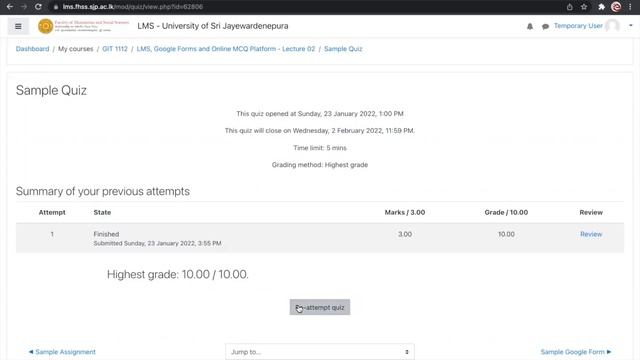
Task: Review attempt 1 results
Action: (591, 234)
